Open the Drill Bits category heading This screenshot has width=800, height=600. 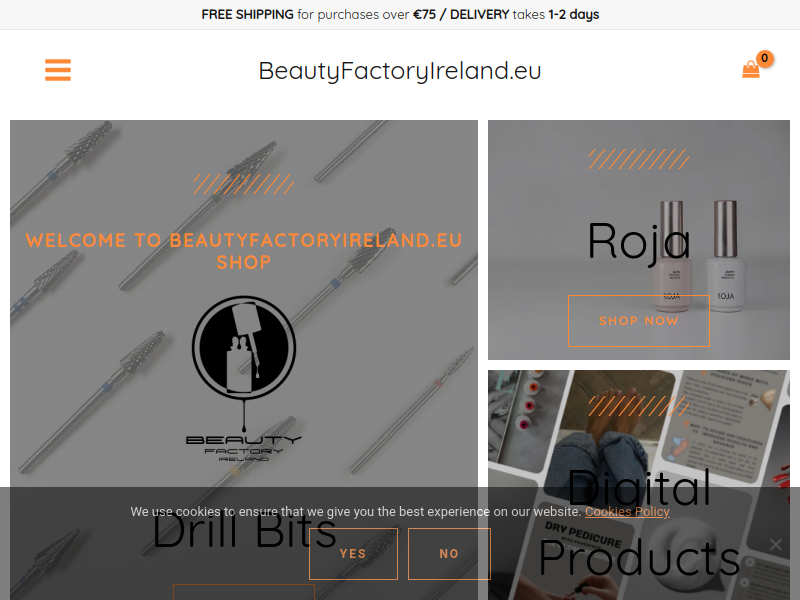[244, 531]
